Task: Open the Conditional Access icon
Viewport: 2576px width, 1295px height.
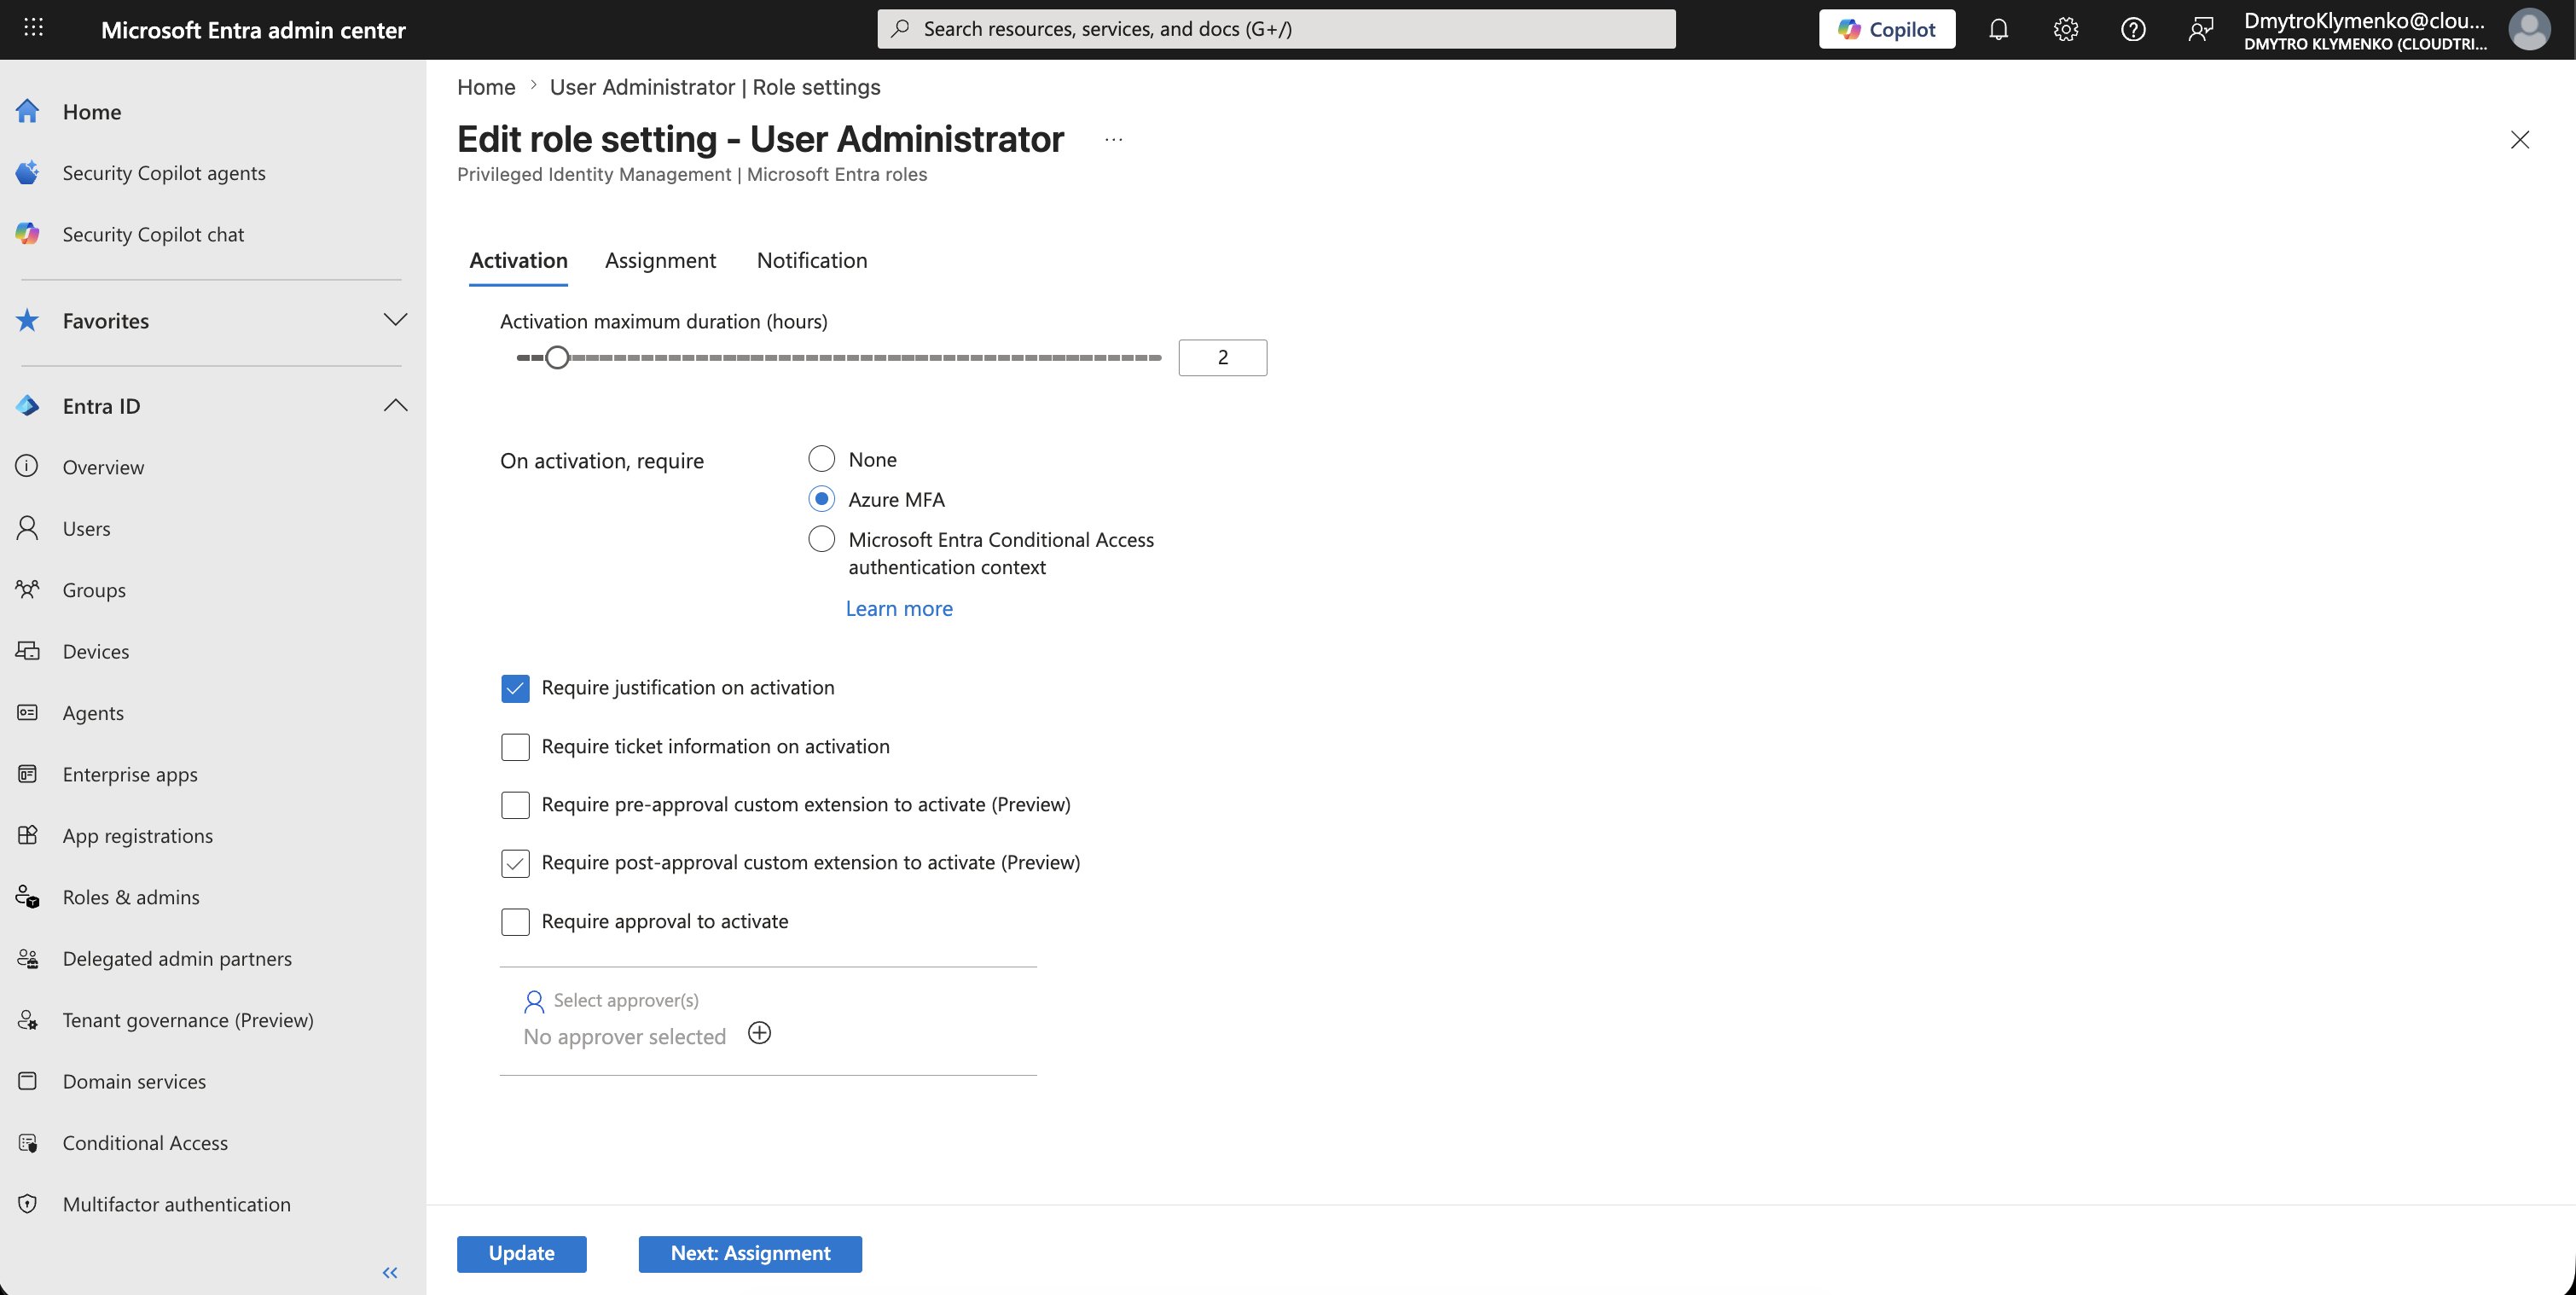Action: coord(27,1143)
